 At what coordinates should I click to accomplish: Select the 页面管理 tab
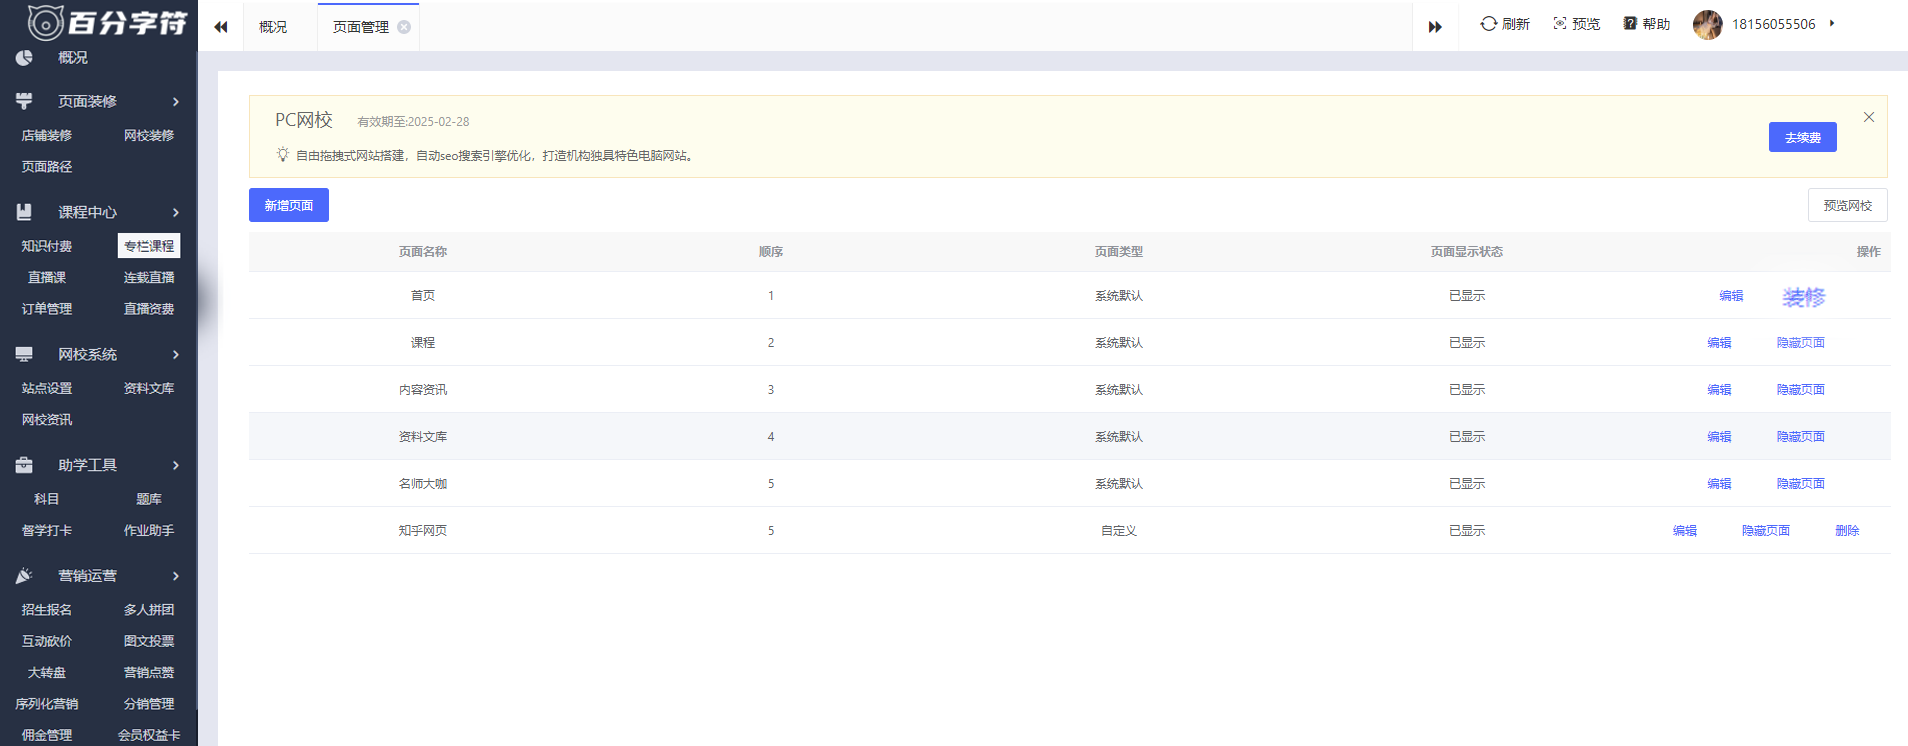[x=361, y=27]
